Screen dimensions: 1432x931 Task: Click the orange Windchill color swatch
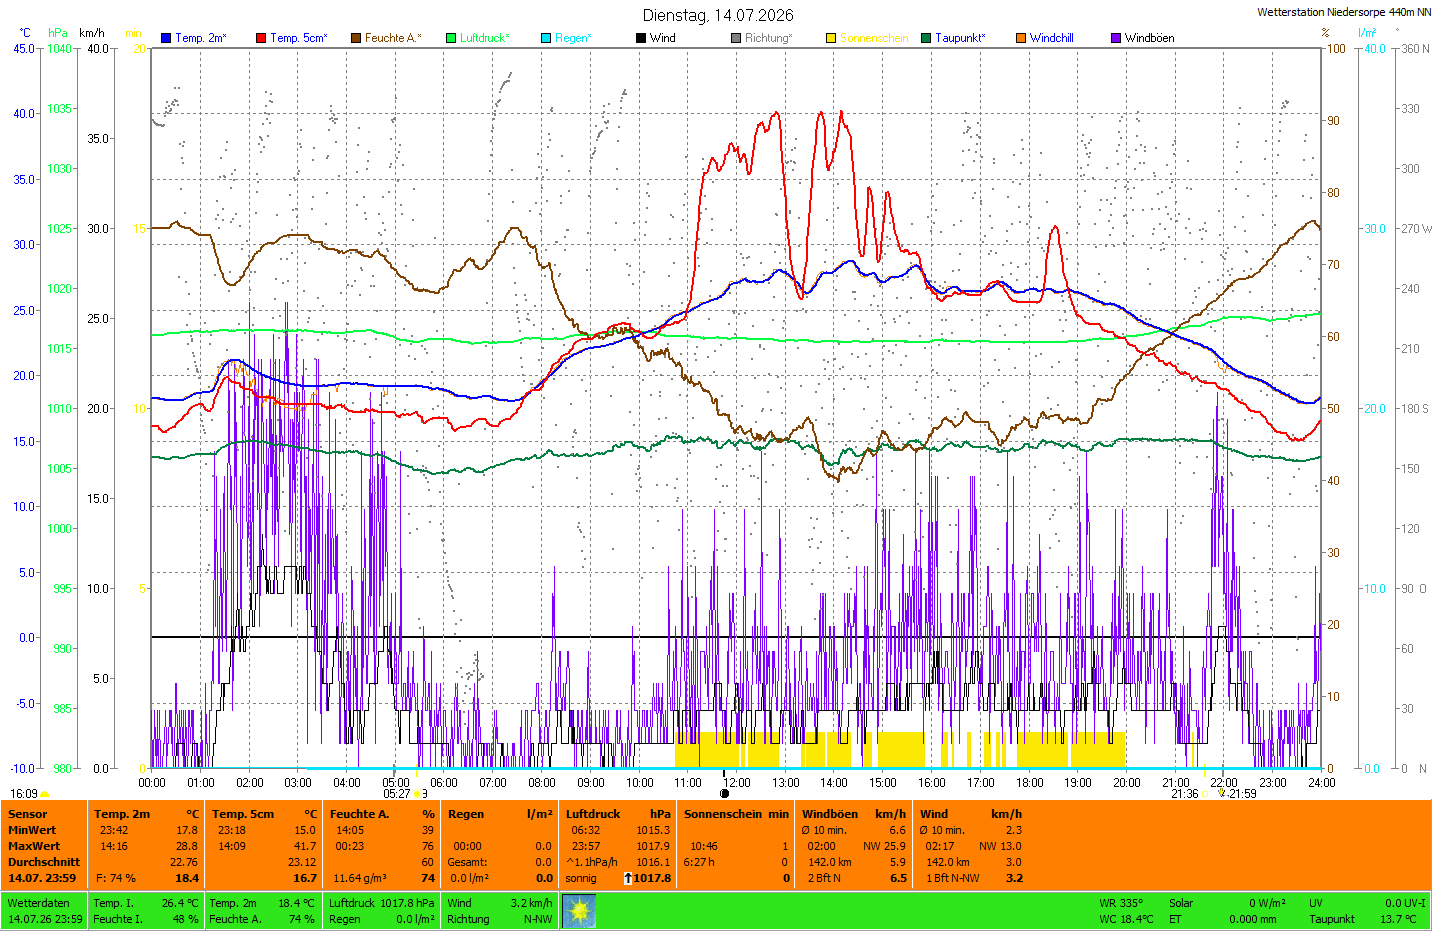click(x=1021, y=38)
